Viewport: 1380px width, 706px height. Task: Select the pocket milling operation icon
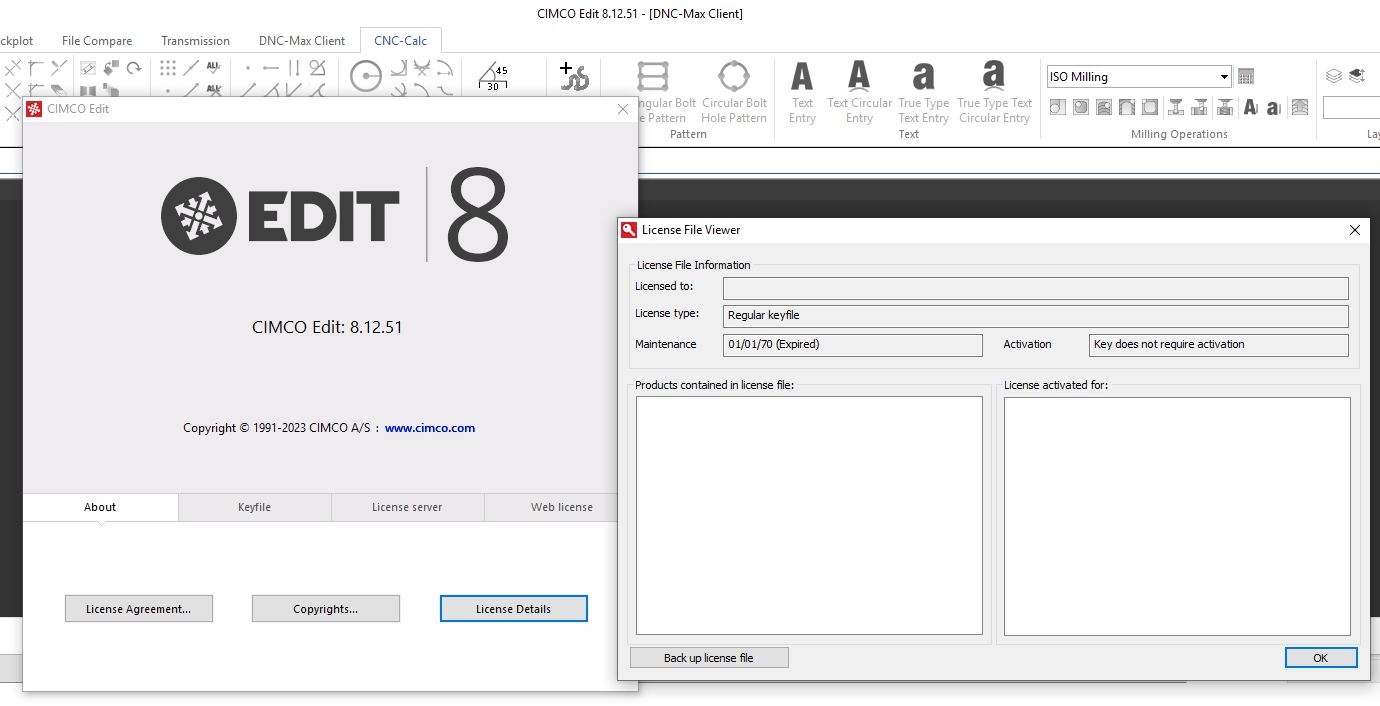(1080, 107)
